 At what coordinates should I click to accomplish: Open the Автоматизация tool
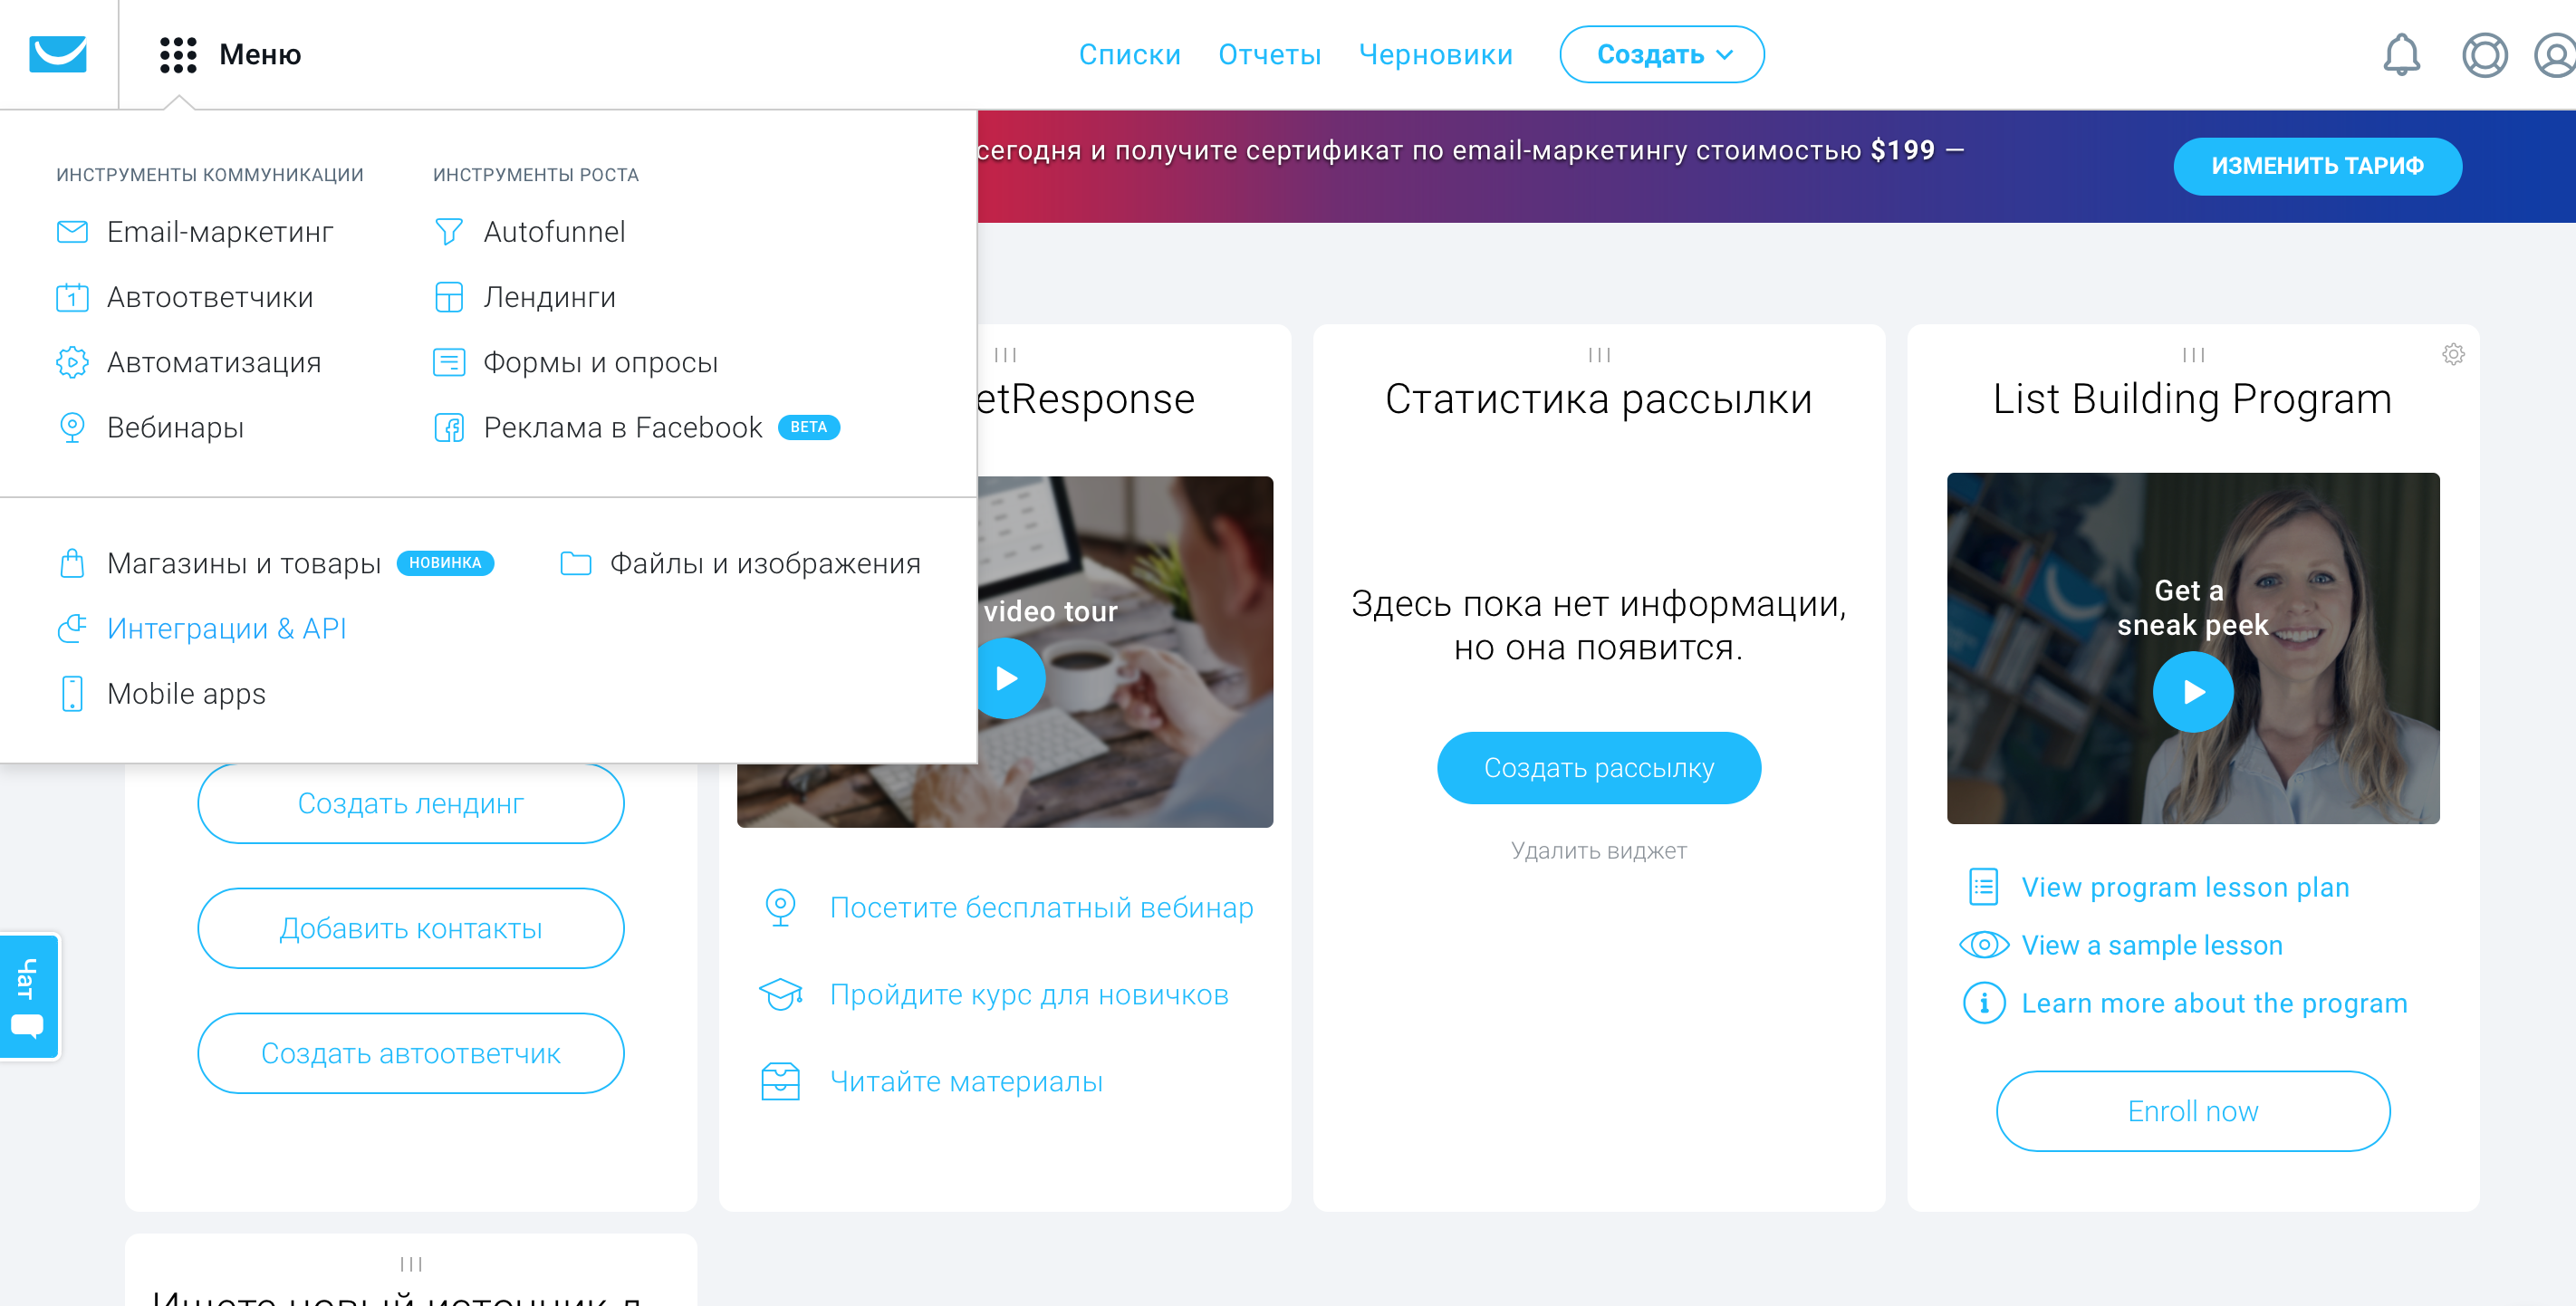point(213,361)
